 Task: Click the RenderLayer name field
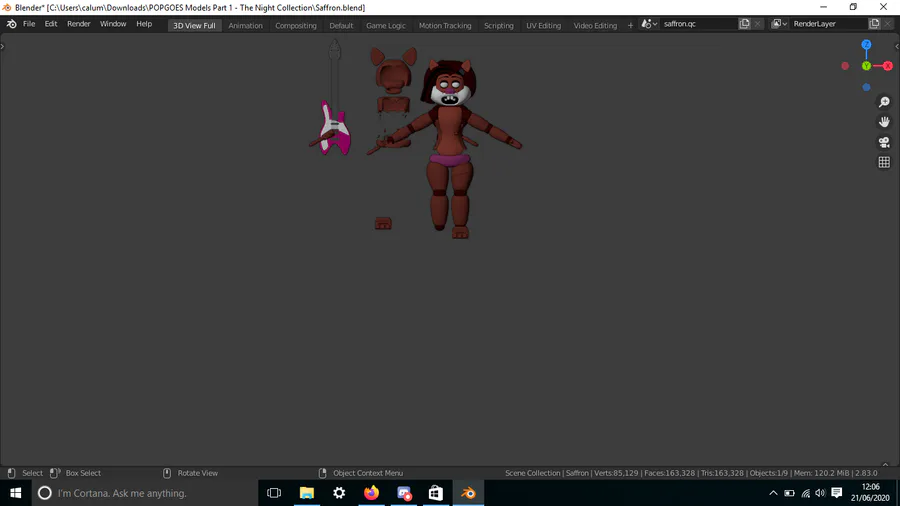tap(828, 24)
